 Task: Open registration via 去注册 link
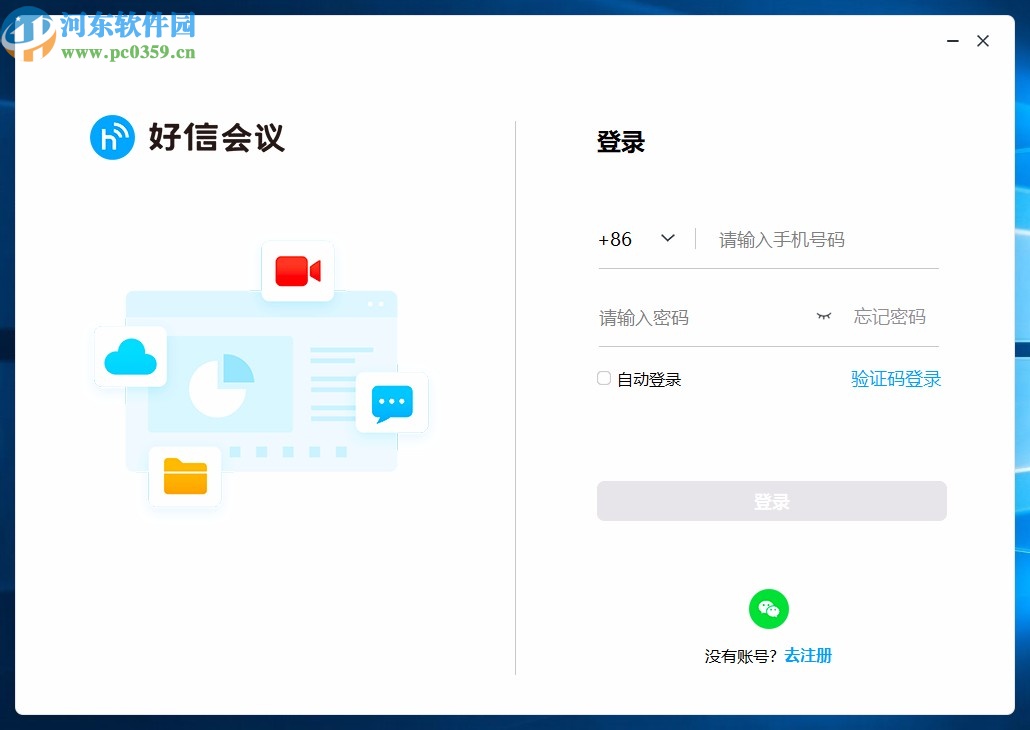[x=807, y=655]
